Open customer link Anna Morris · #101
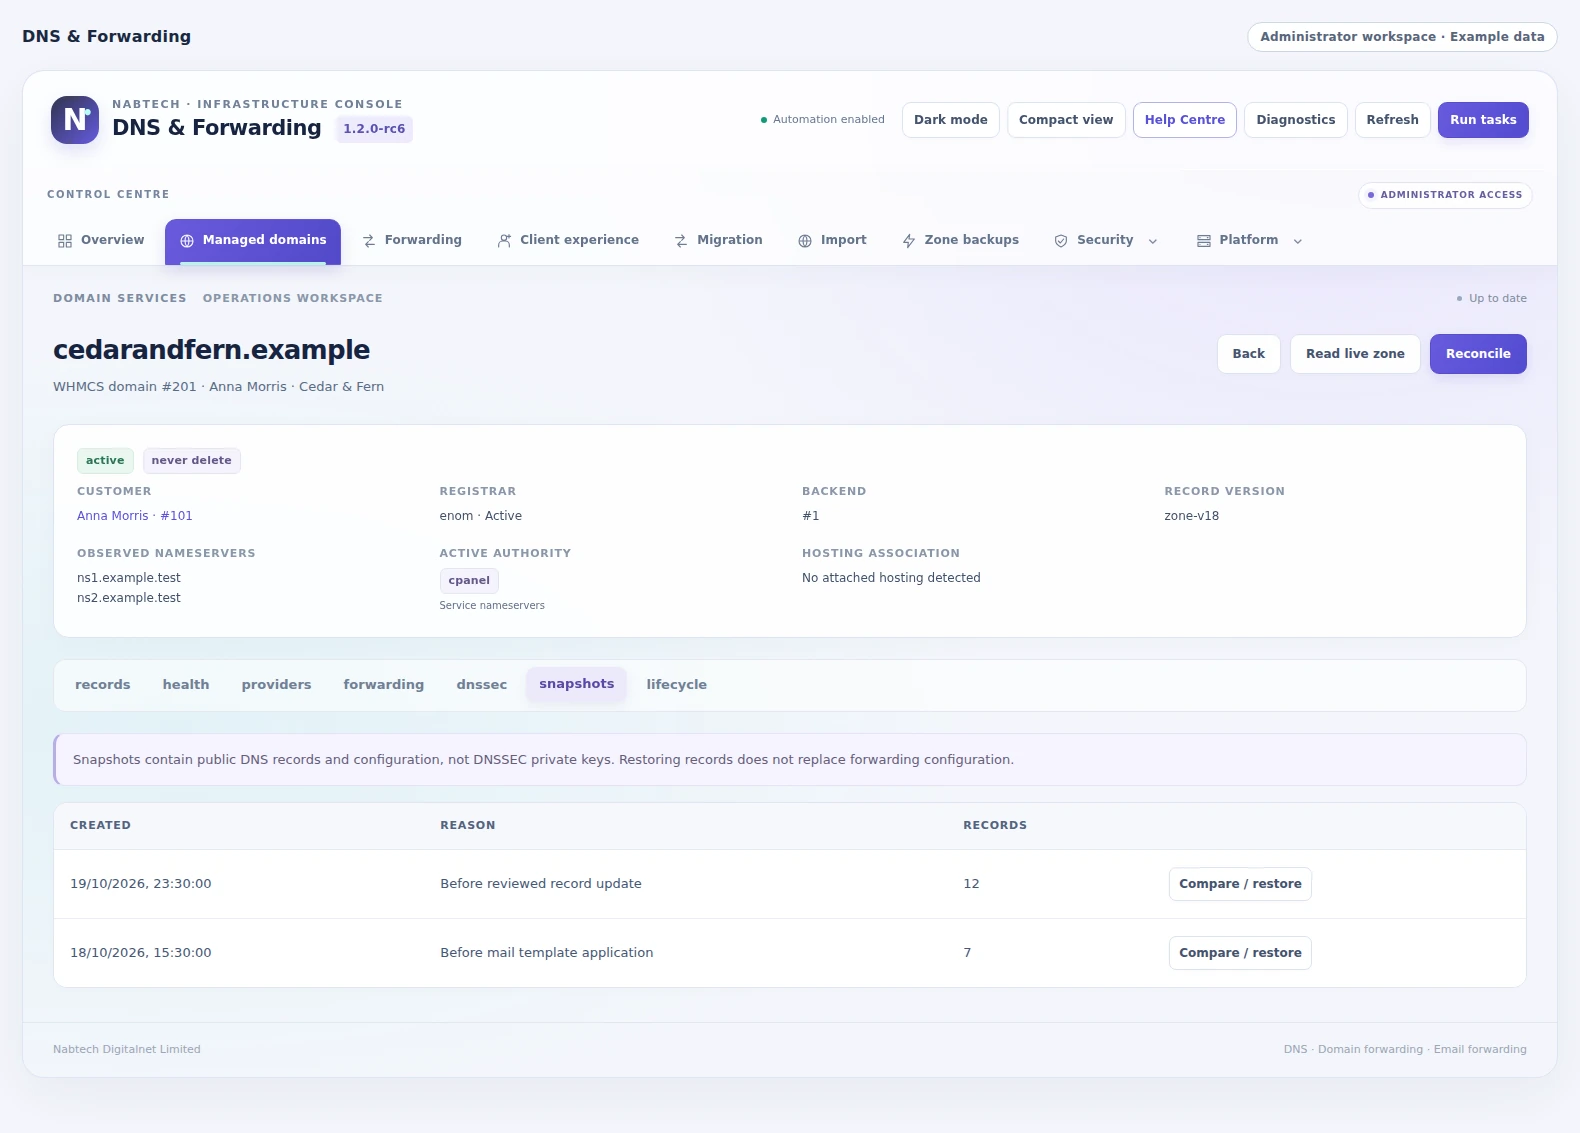 pos(135,516)
